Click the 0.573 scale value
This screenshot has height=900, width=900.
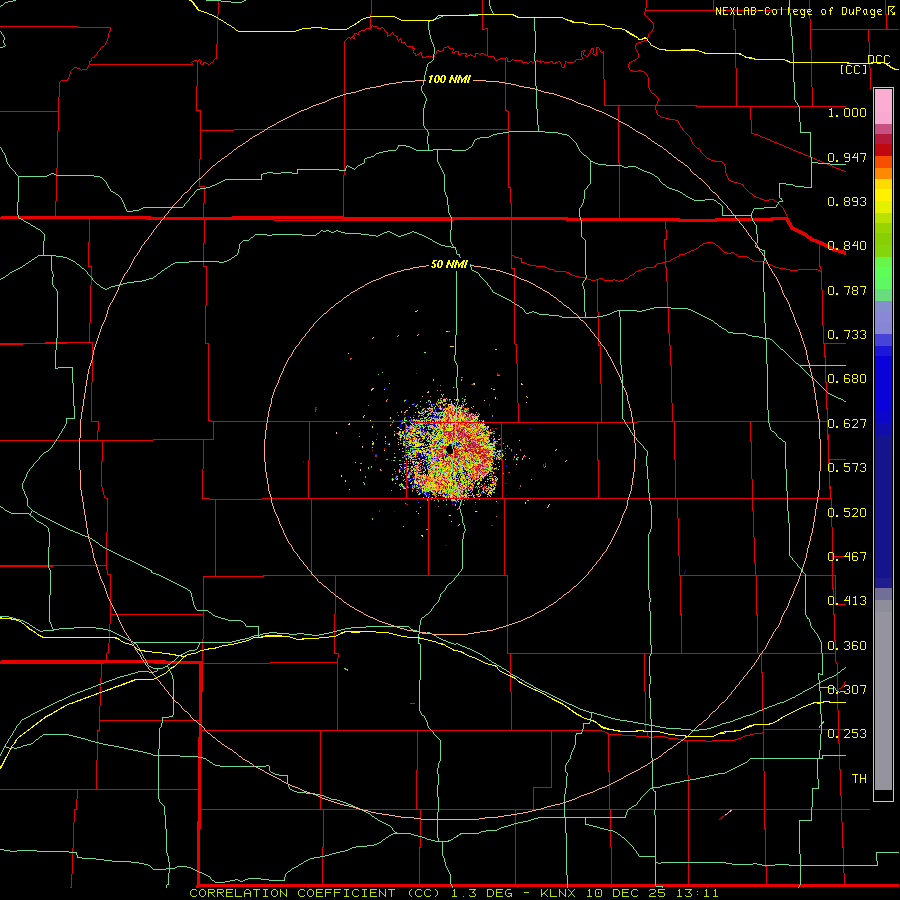[847, 468]
